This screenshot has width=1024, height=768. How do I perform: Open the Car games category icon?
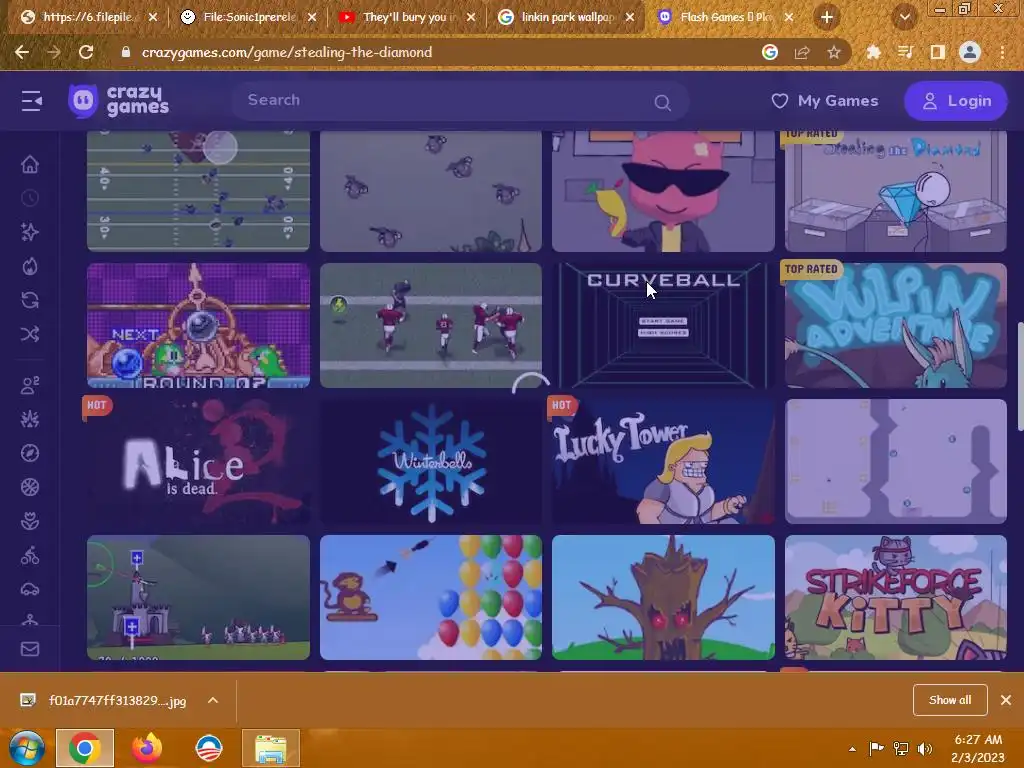click(30, 589)
